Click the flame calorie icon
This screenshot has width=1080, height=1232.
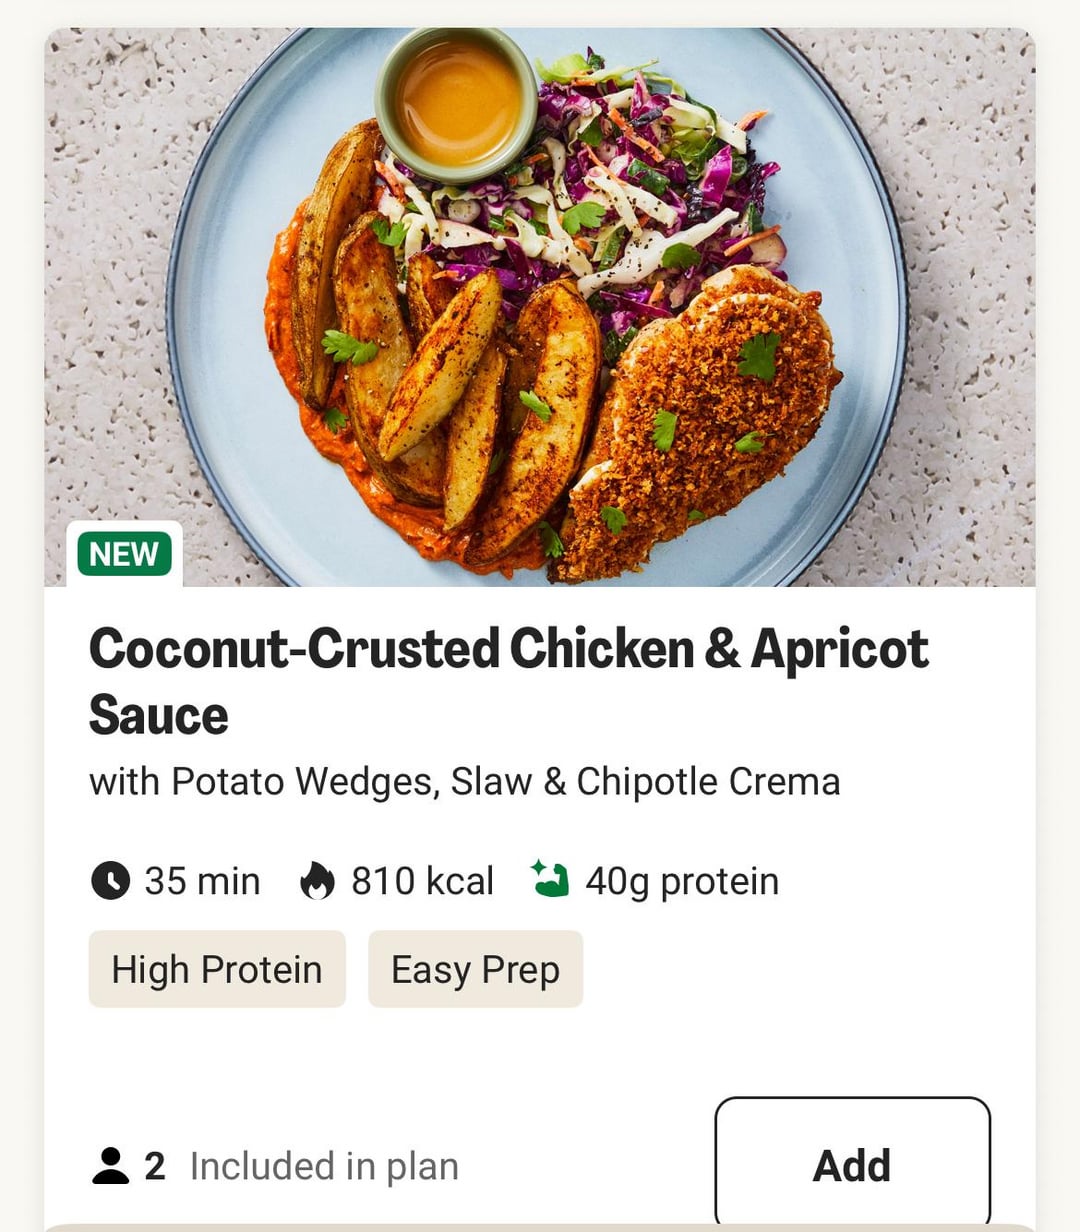[x=317, y=881]
